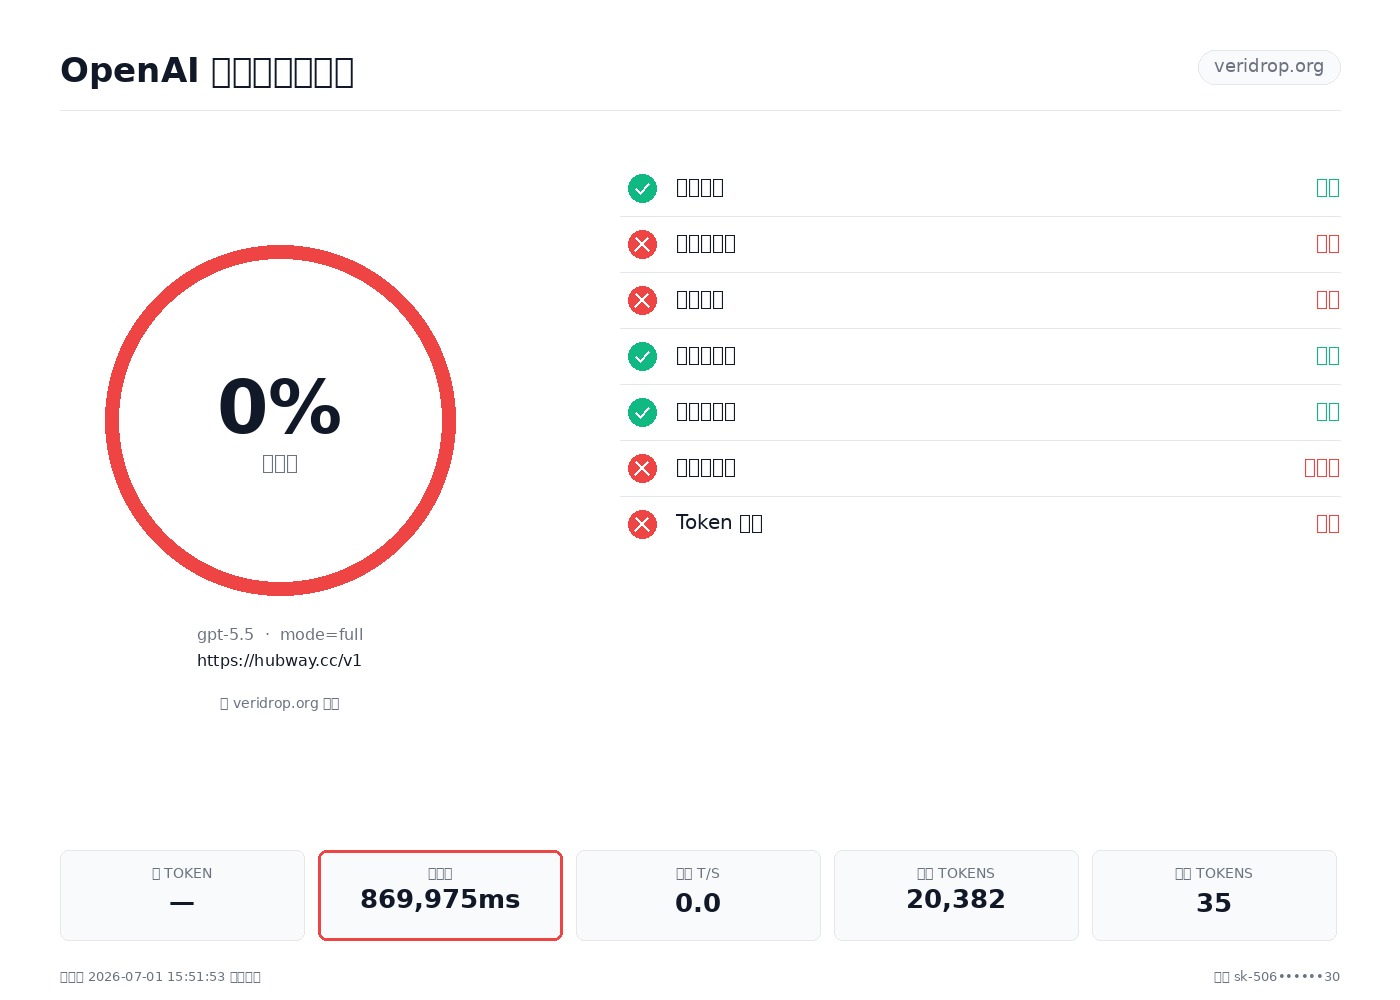
Task: Select the output TOKENS card showing 35
Action: click(x=1214, y=895)
